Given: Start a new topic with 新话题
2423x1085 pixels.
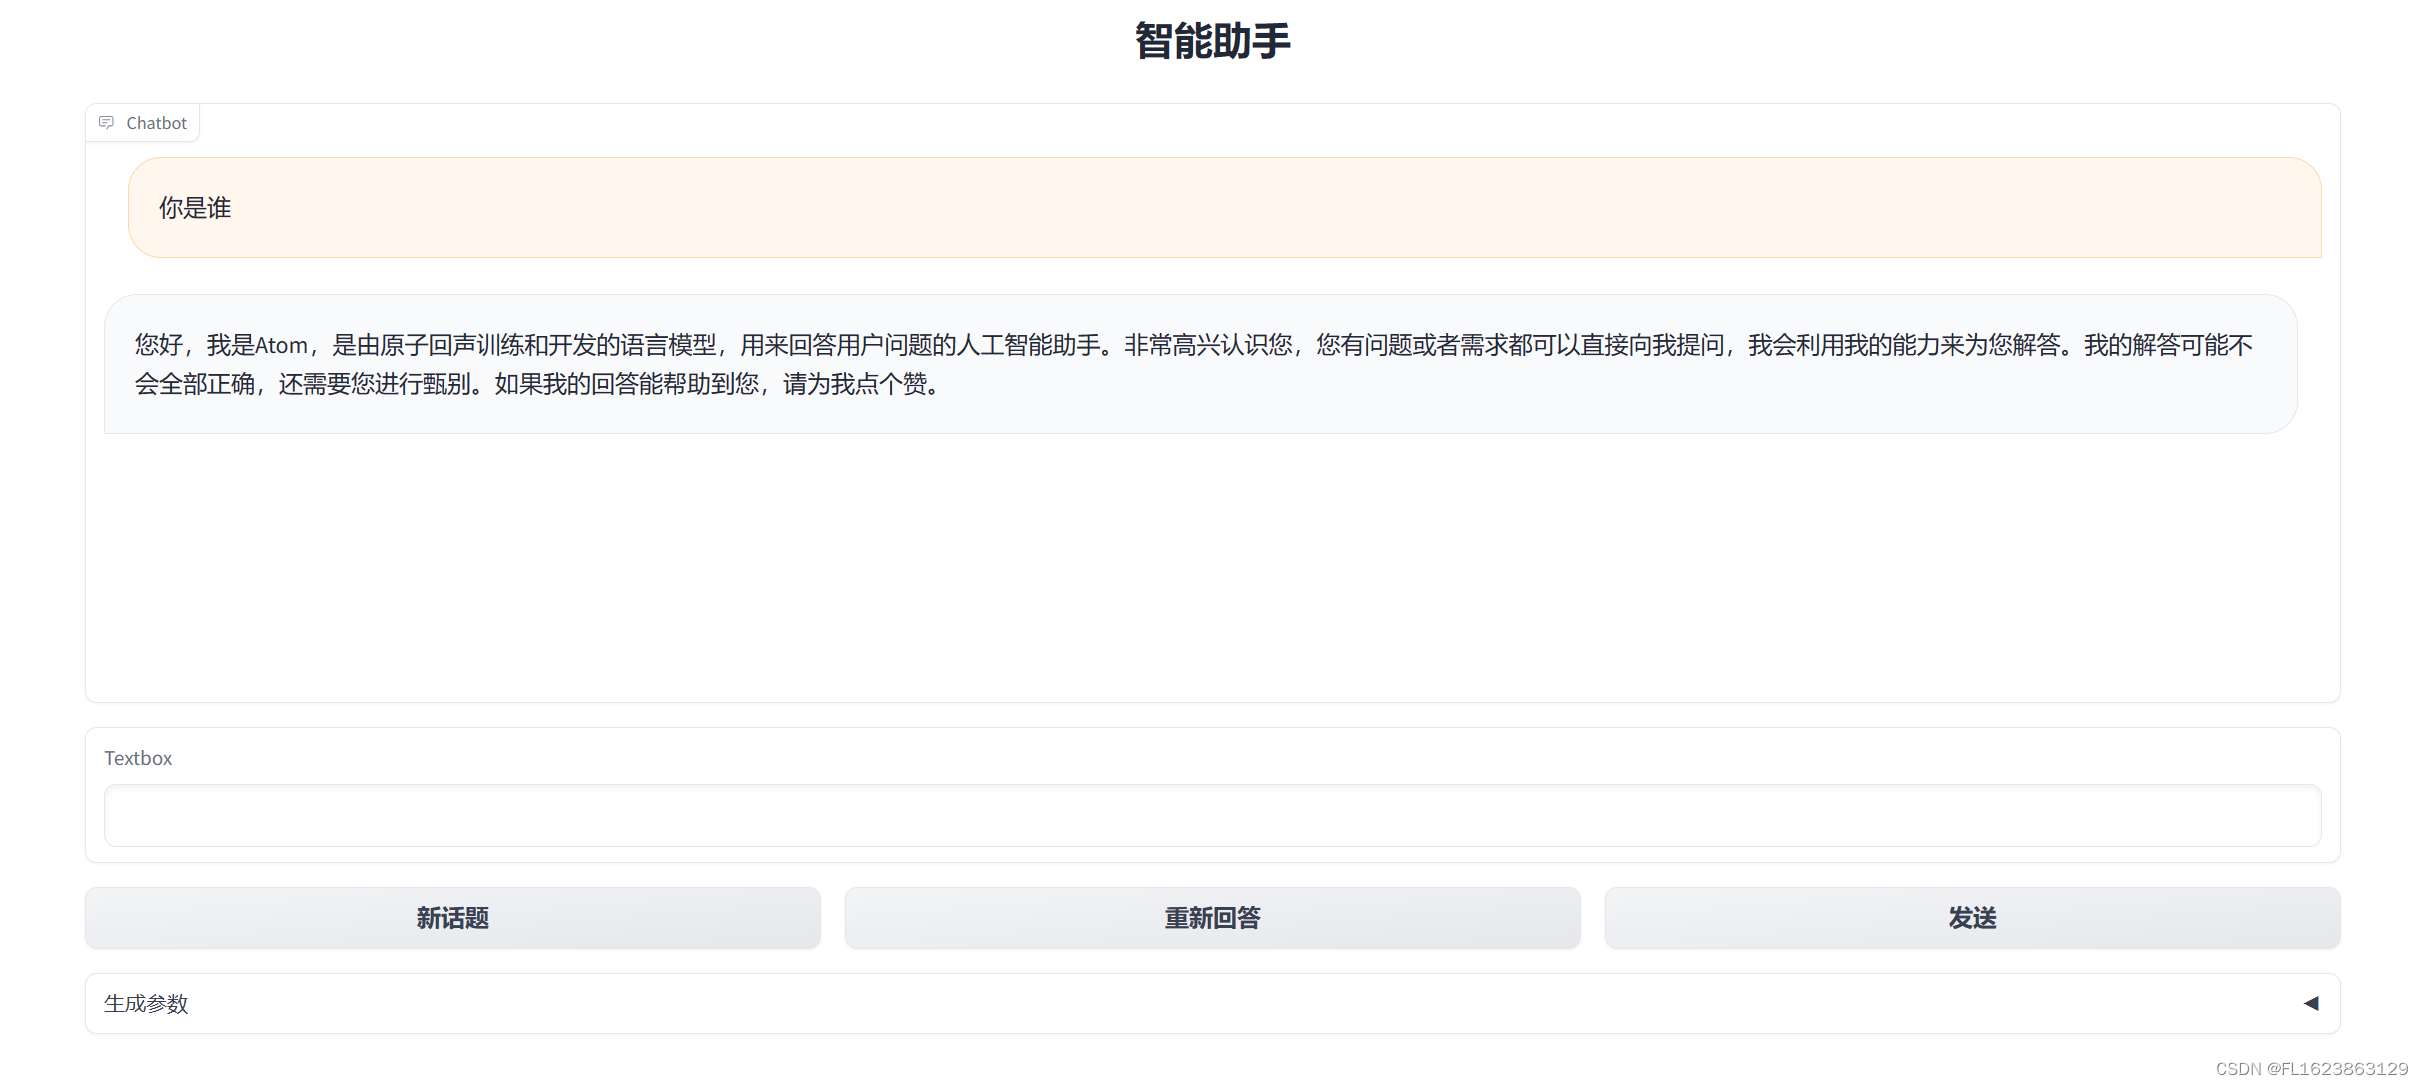Looking at the screenshot, I should pos(452,918).
